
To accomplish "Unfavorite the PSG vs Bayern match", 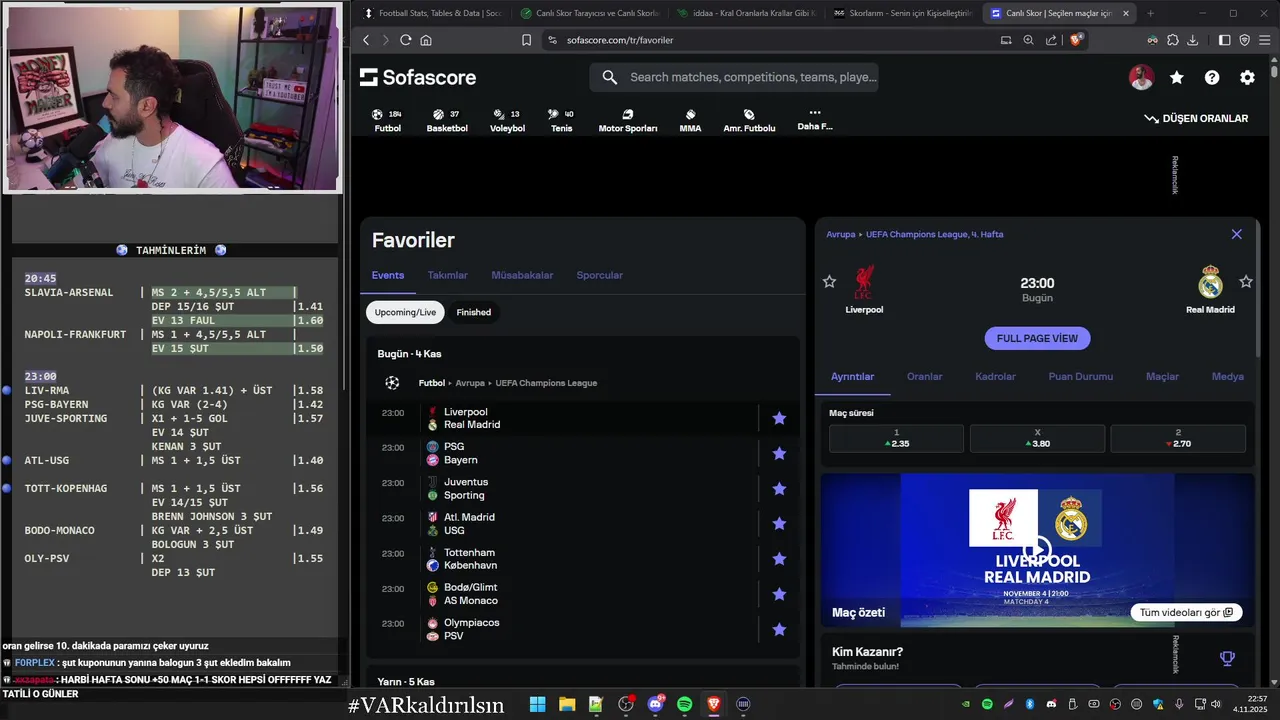I will click(x=779, y=453).
